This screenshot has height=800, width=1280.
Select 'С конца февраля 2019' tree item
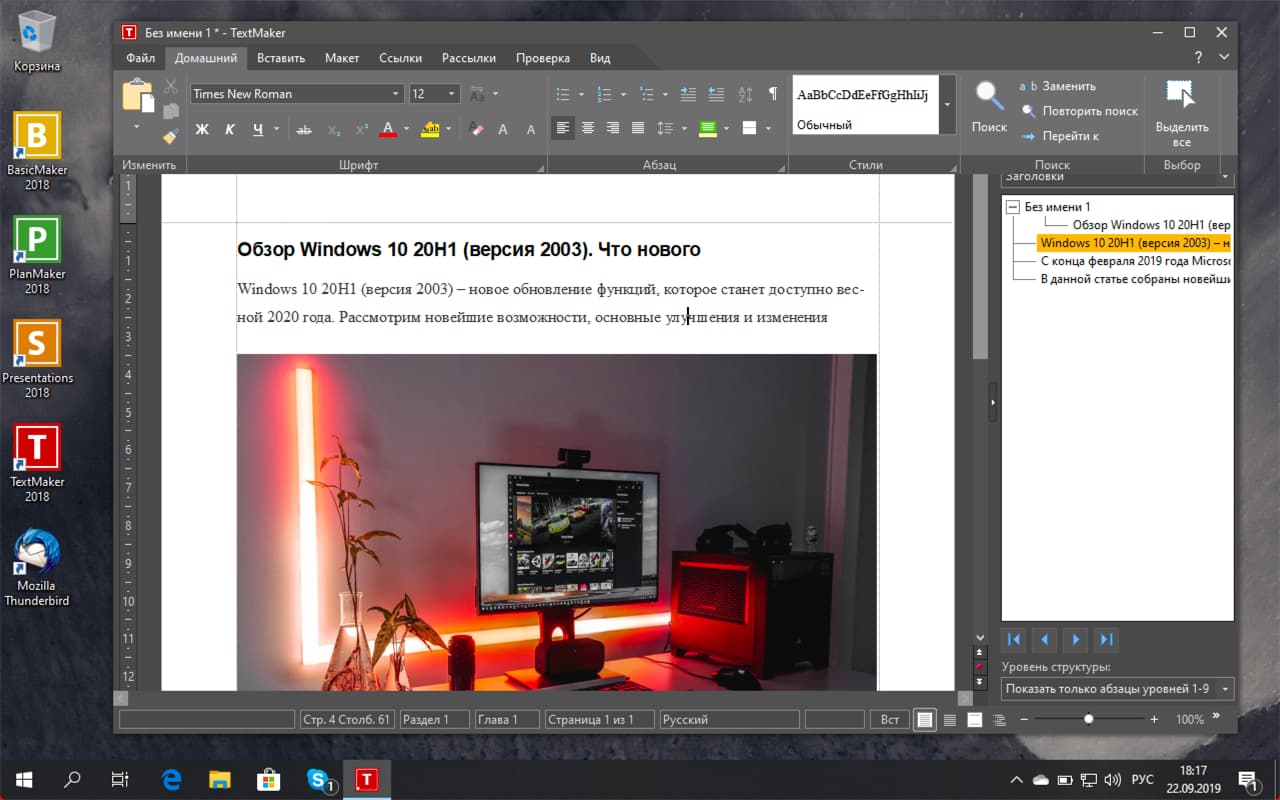coord(1135,261)
